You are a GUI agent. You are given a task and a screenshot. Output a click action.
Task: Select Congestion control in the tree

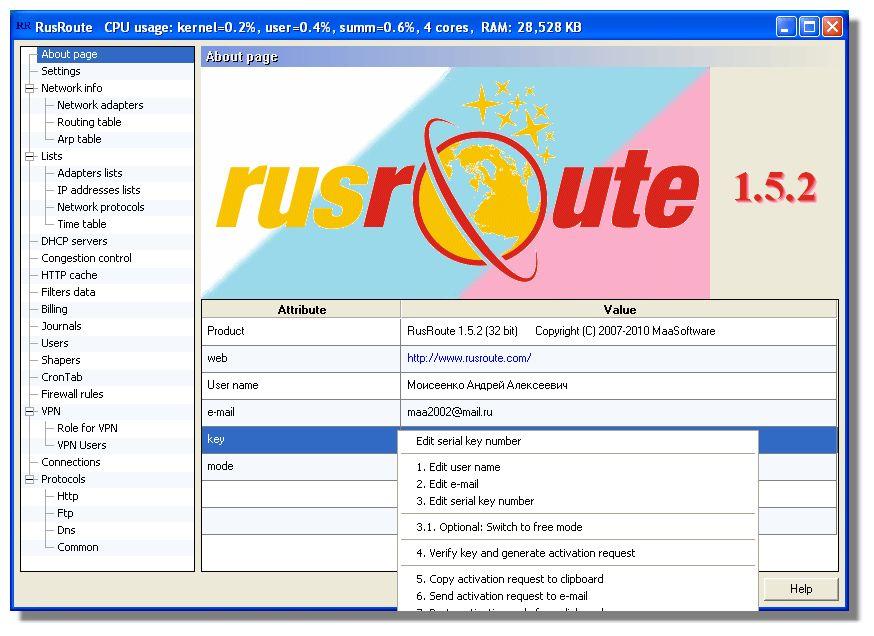[86, 258]
